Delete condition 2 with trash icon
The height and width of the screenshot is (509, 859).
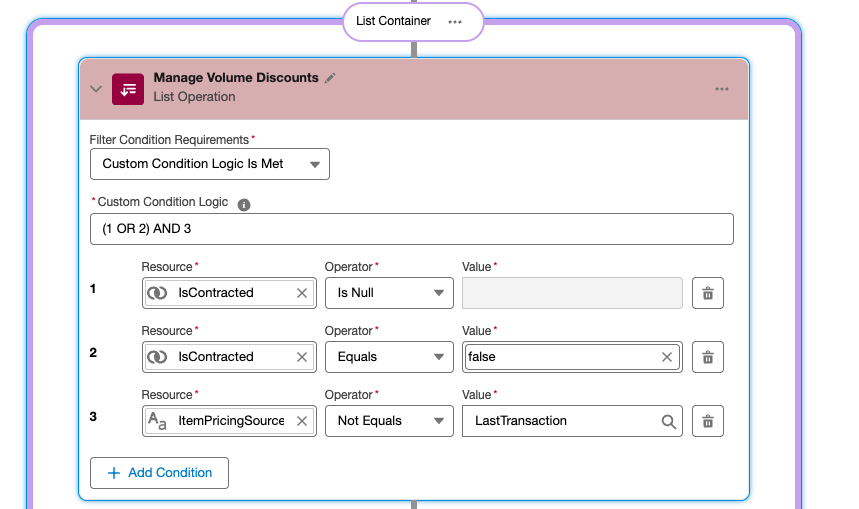(707, 357)
